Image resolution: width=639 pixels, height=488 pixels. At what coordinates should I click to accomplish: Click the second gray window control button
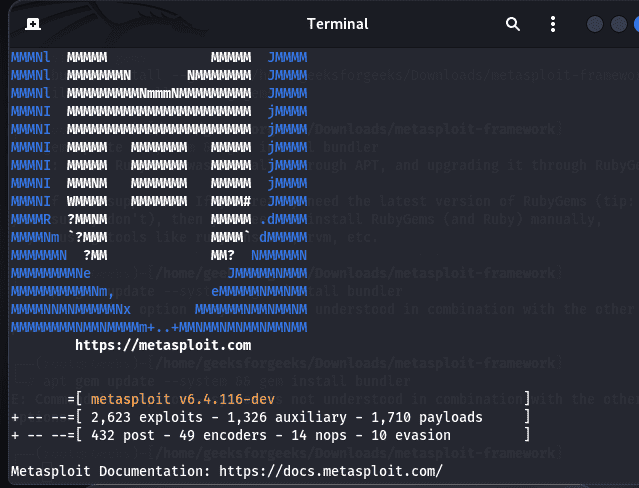(619, 24)
